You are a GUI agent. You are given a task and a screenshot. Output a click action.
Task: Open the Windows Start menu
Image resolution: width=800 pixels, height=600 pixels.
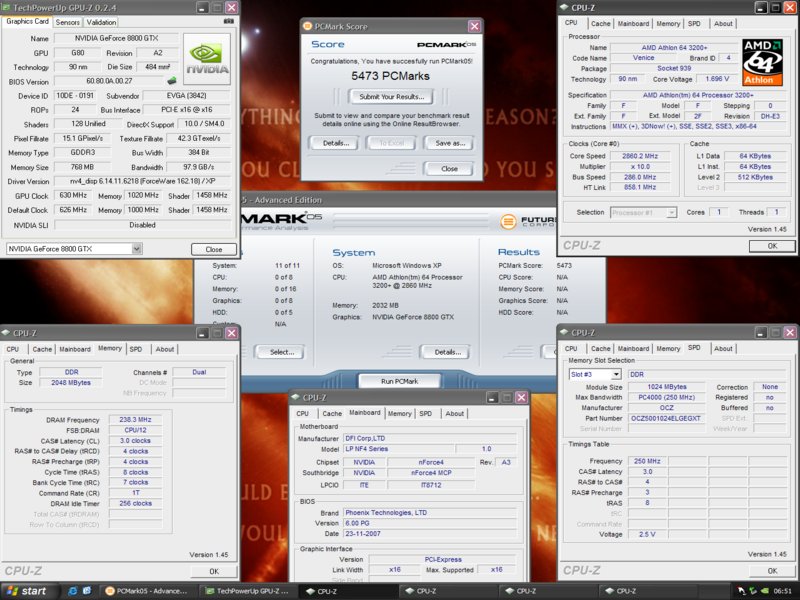pos(29,591)
